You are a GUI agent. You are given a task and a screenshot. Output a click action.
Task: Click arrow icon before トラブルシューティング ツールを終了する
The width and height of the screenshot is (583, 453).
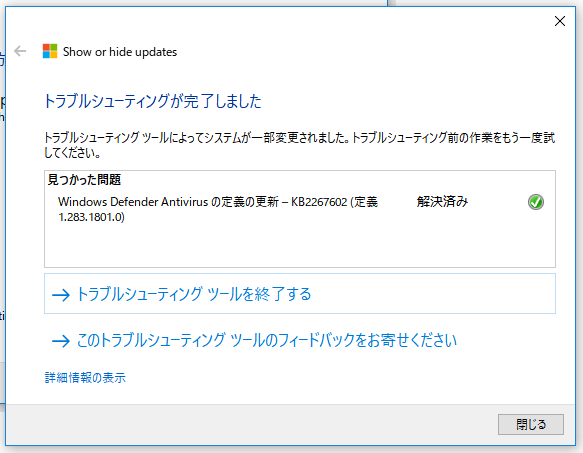61,295
